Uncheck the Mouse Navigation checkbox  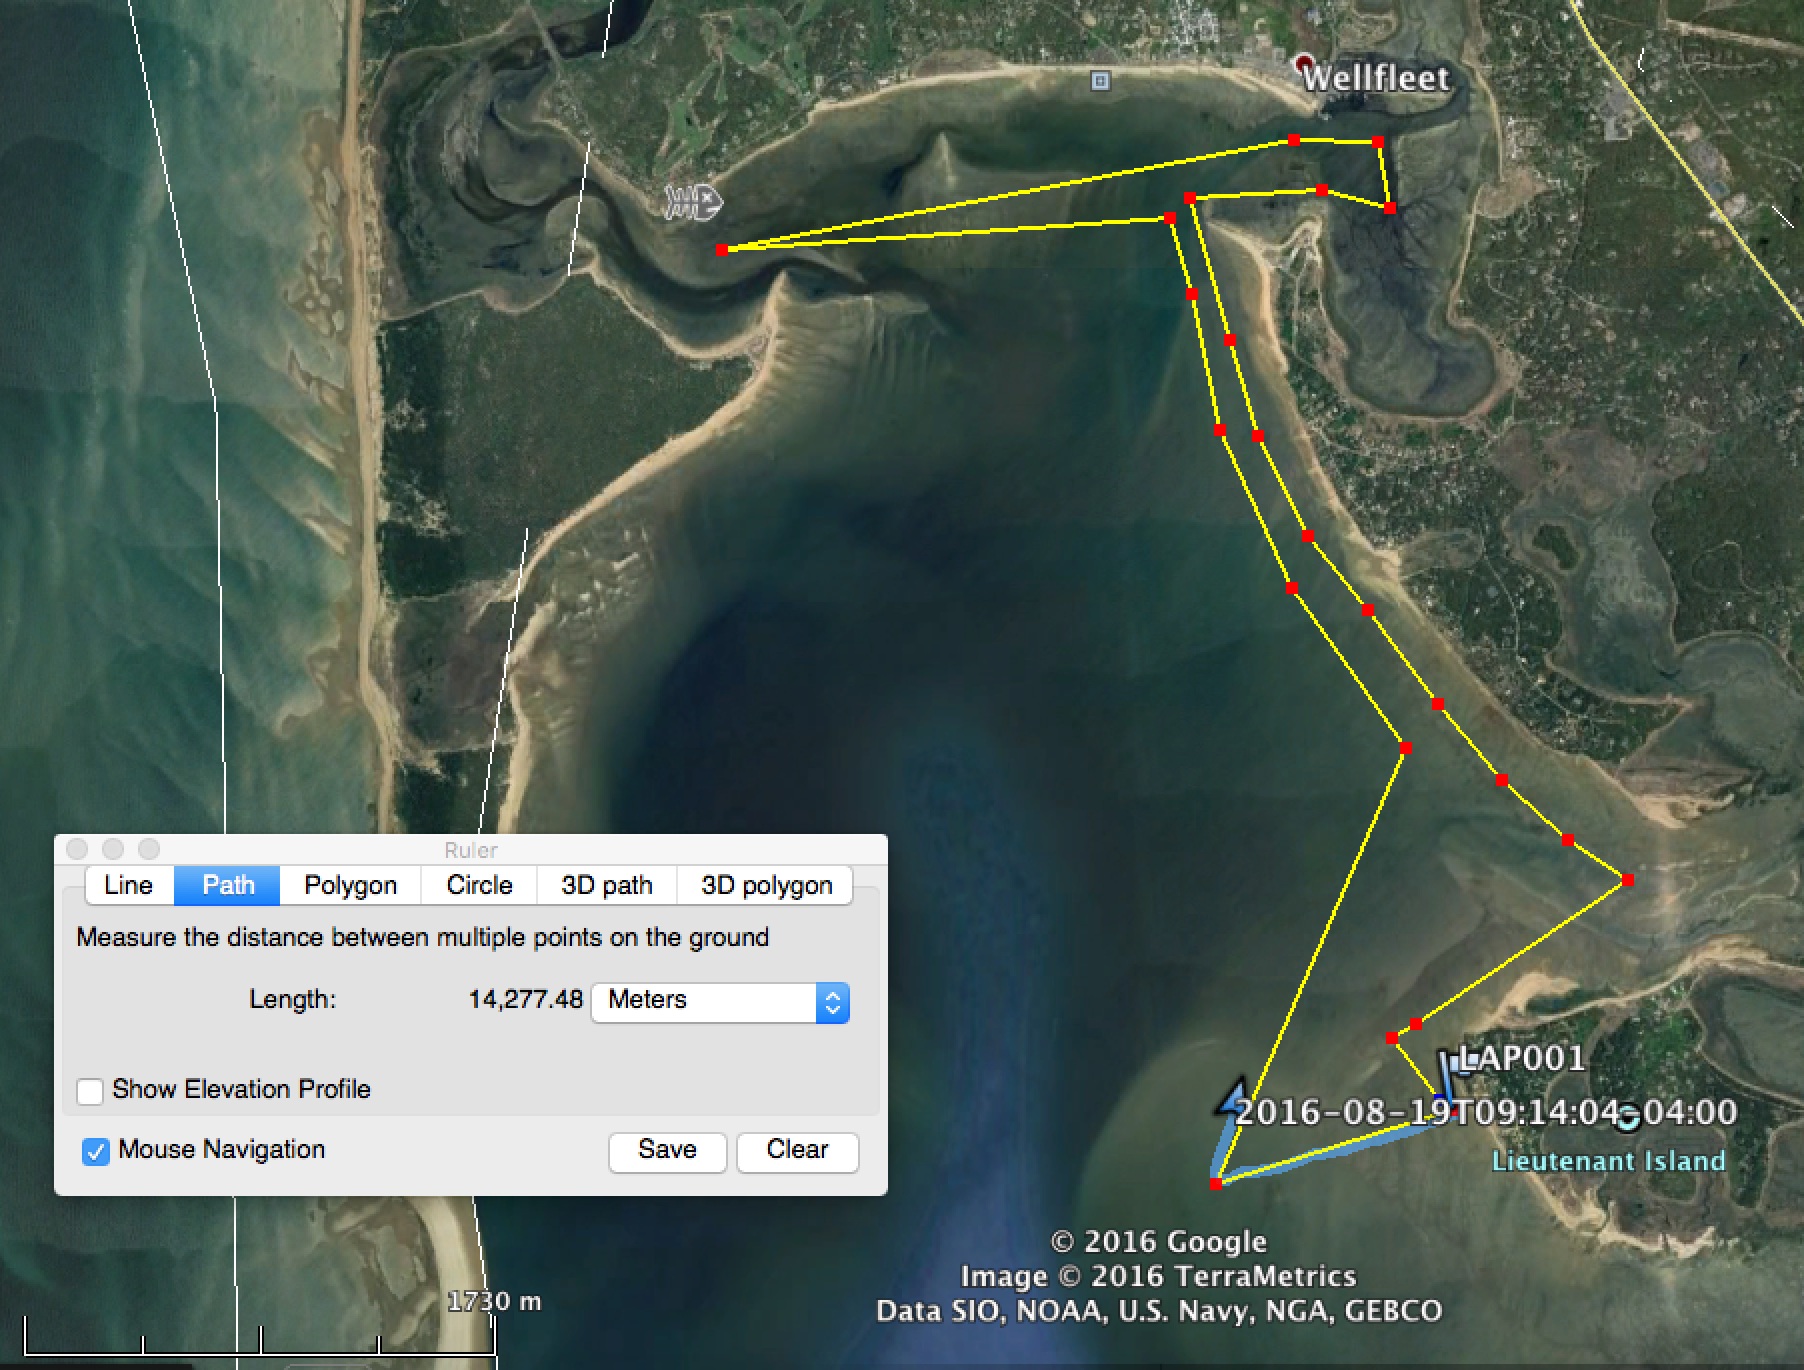96,1151
